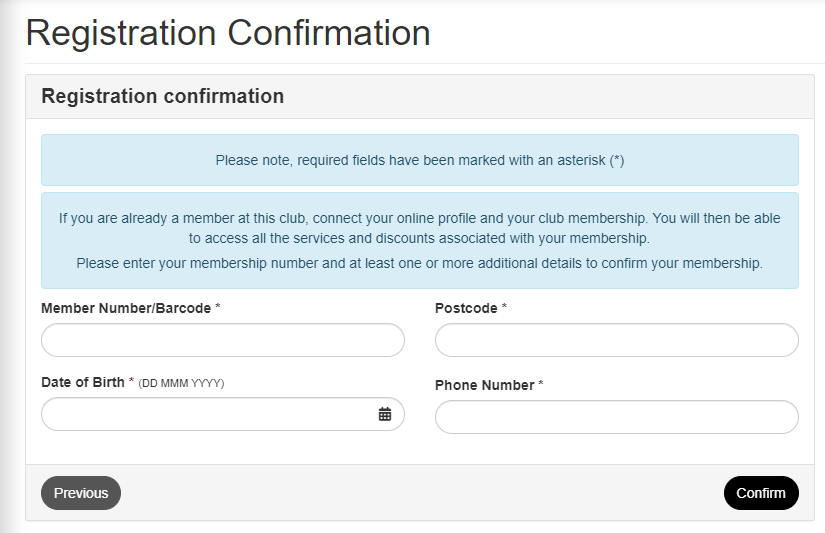Screen dimensions: 825x533
Task: Click into the Phone Number field
Action: pyautogui.click(x=616, y=417)
